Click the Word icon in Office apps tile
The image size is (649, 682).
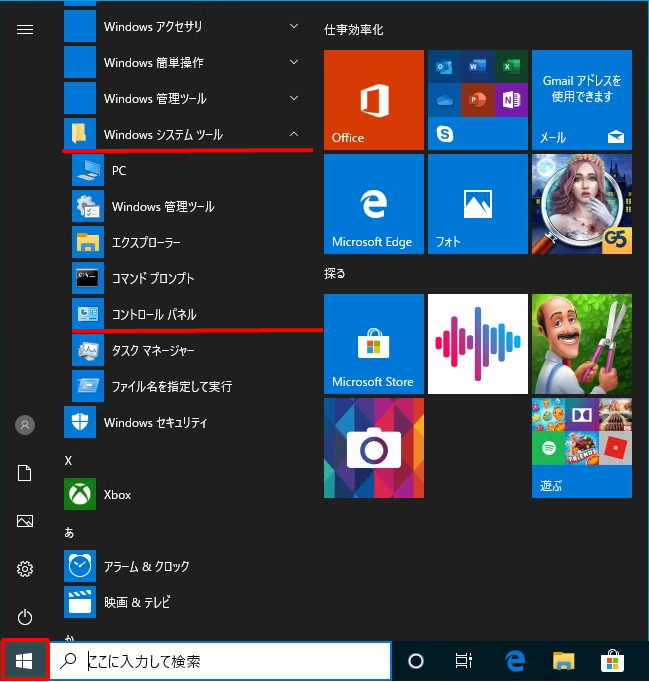click(478, 67)
